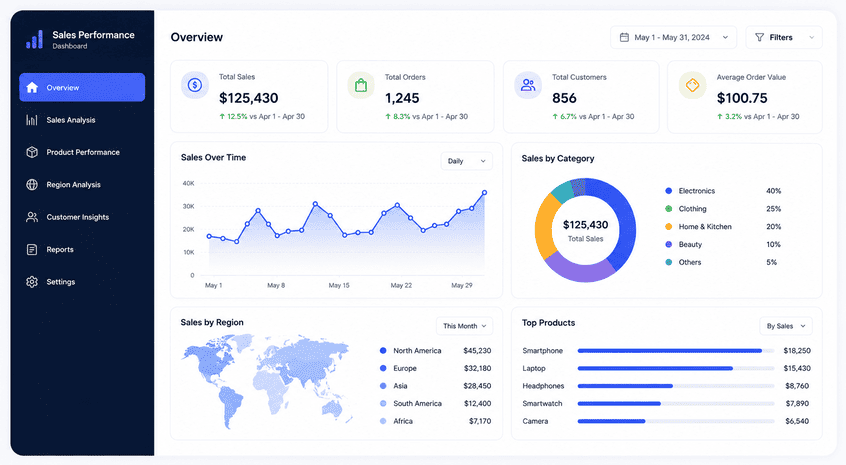Click the Top Products heading
Viewport: 846px width, 465px height.
pos(548,323)
